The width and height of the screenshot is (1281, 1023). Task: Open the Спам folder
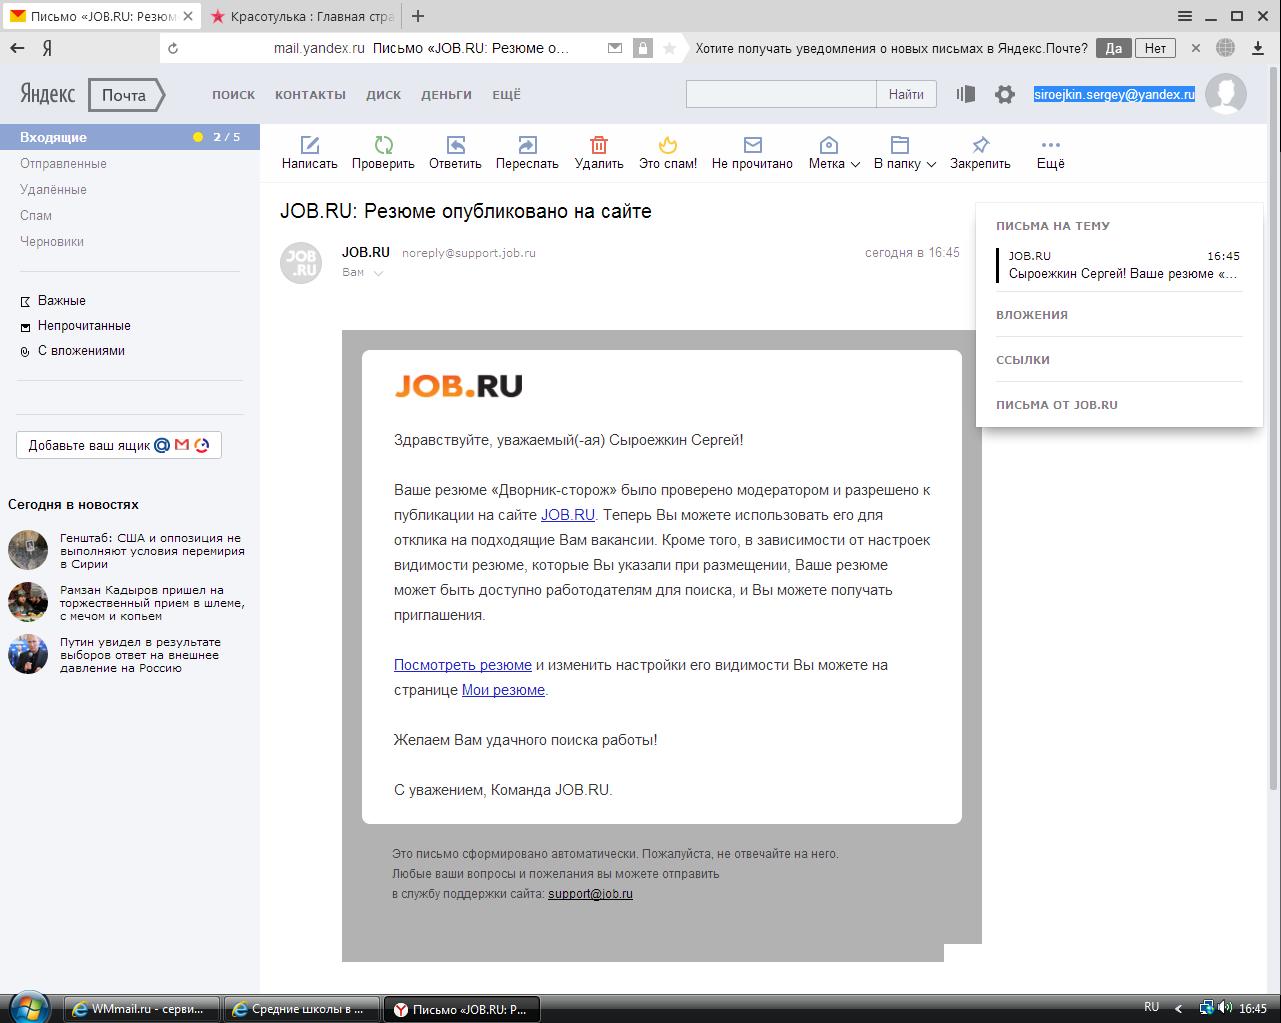coord(36,215)
